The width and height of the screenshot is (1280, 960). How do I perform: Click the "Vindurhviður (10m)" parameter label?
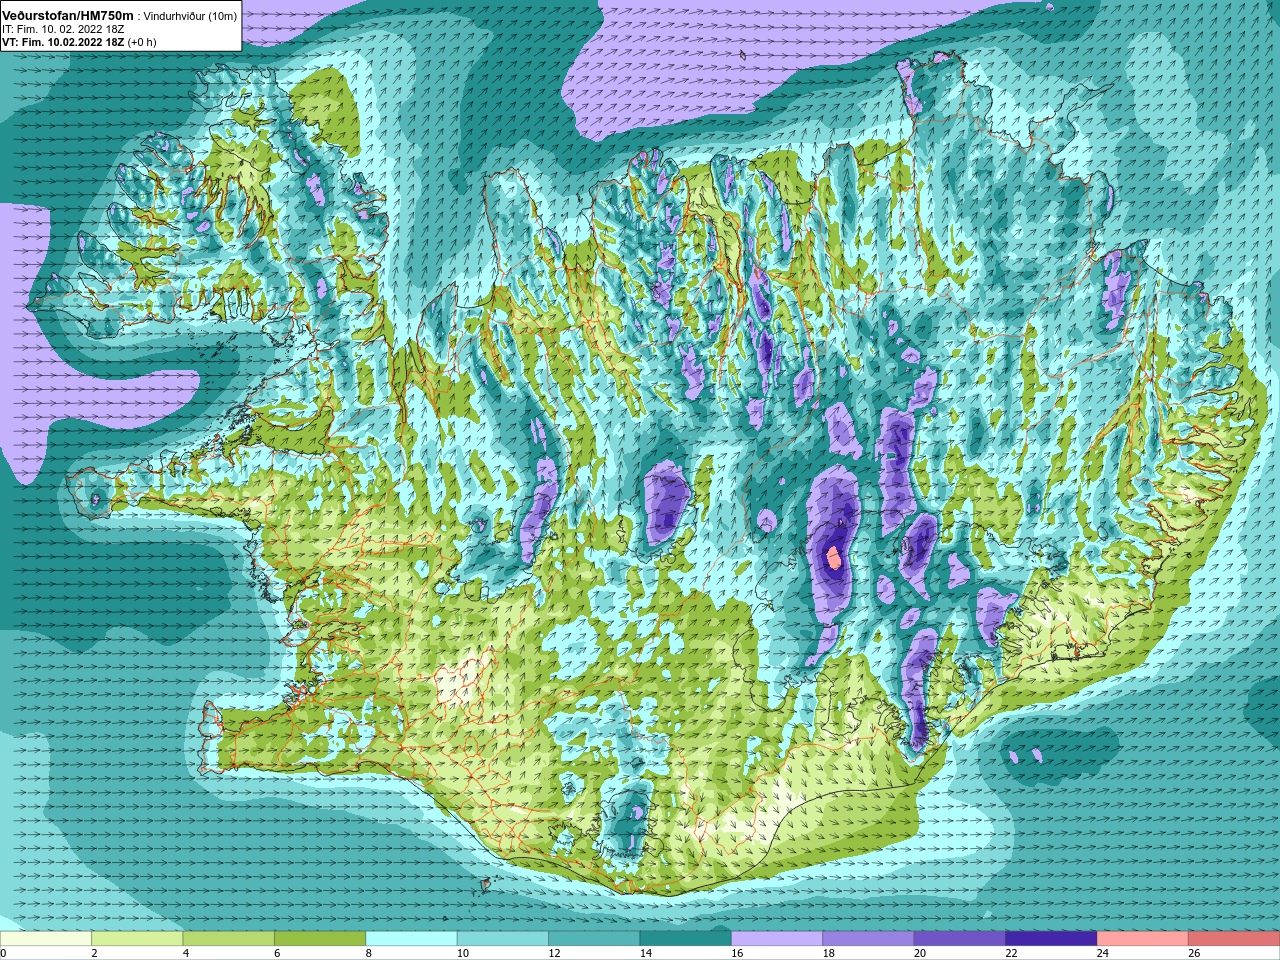coord(190,16)
